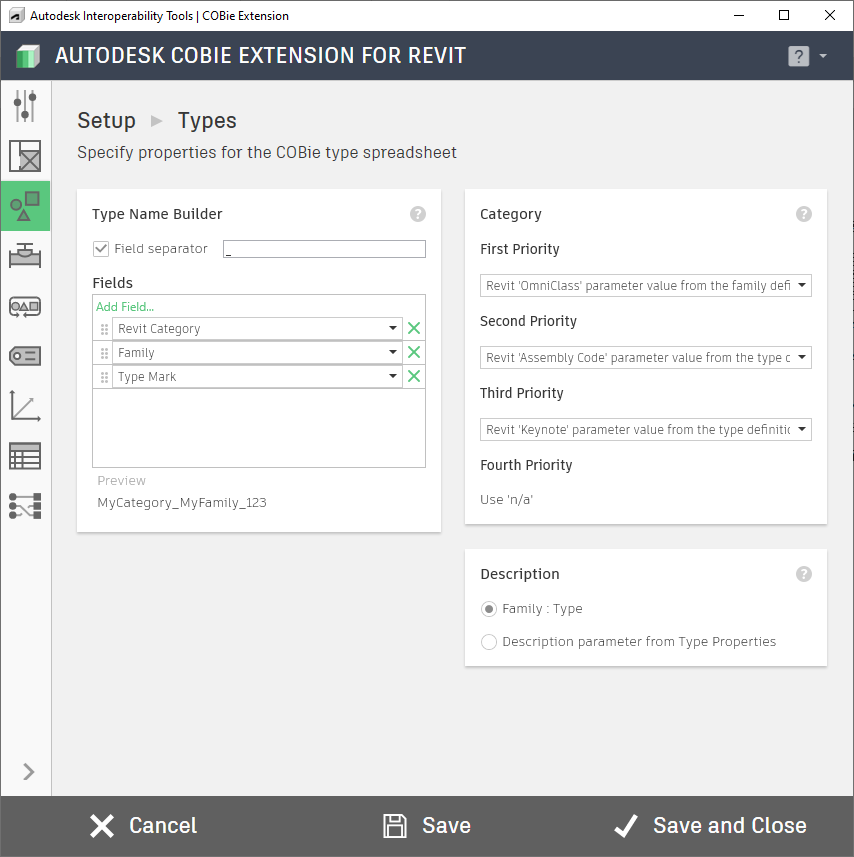Click the coordinates axes icon in sidebar
Image resolution: width=854 pixels, height=857 pixels.
tap(25, 406)
